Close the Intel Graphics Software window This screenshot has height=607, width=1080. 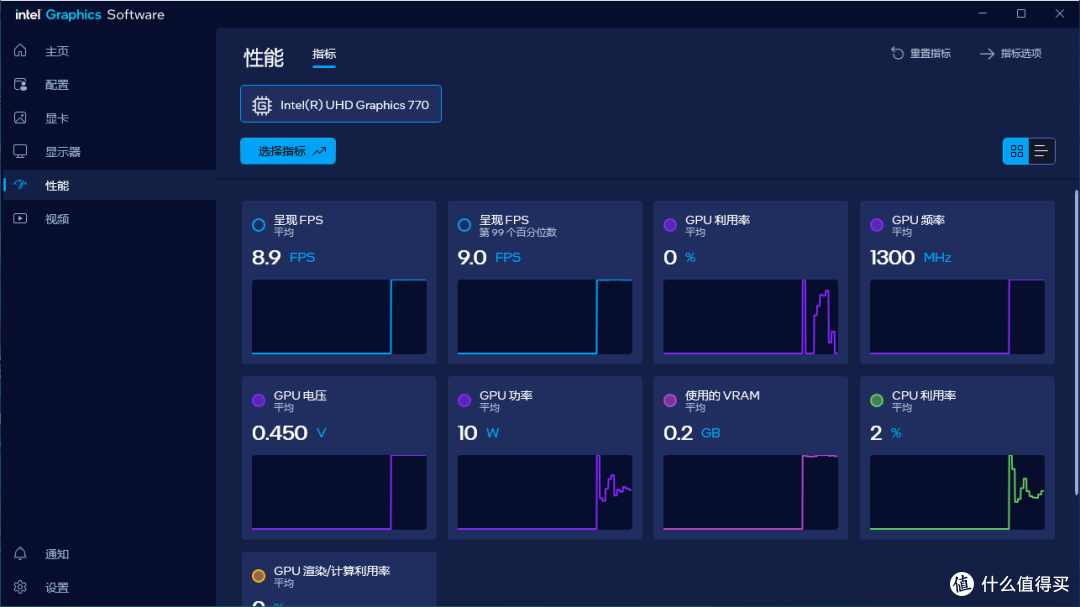(1059, 14)
